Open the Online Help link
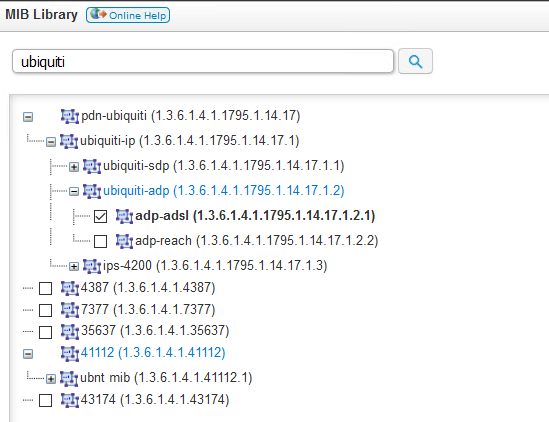549x422 pixels. pos(128,15)
